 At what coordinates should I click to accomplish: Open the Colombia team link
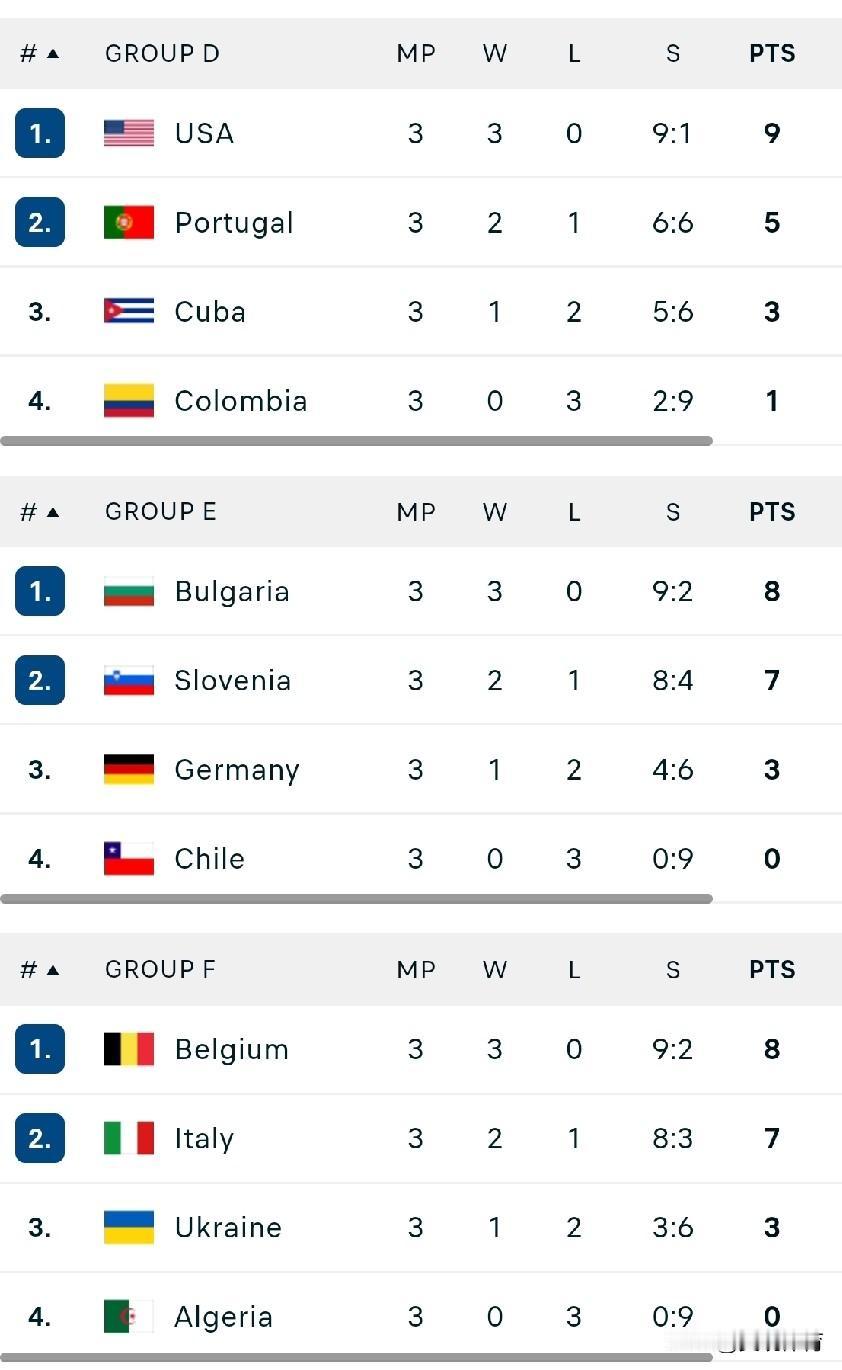tap(240, 401)
